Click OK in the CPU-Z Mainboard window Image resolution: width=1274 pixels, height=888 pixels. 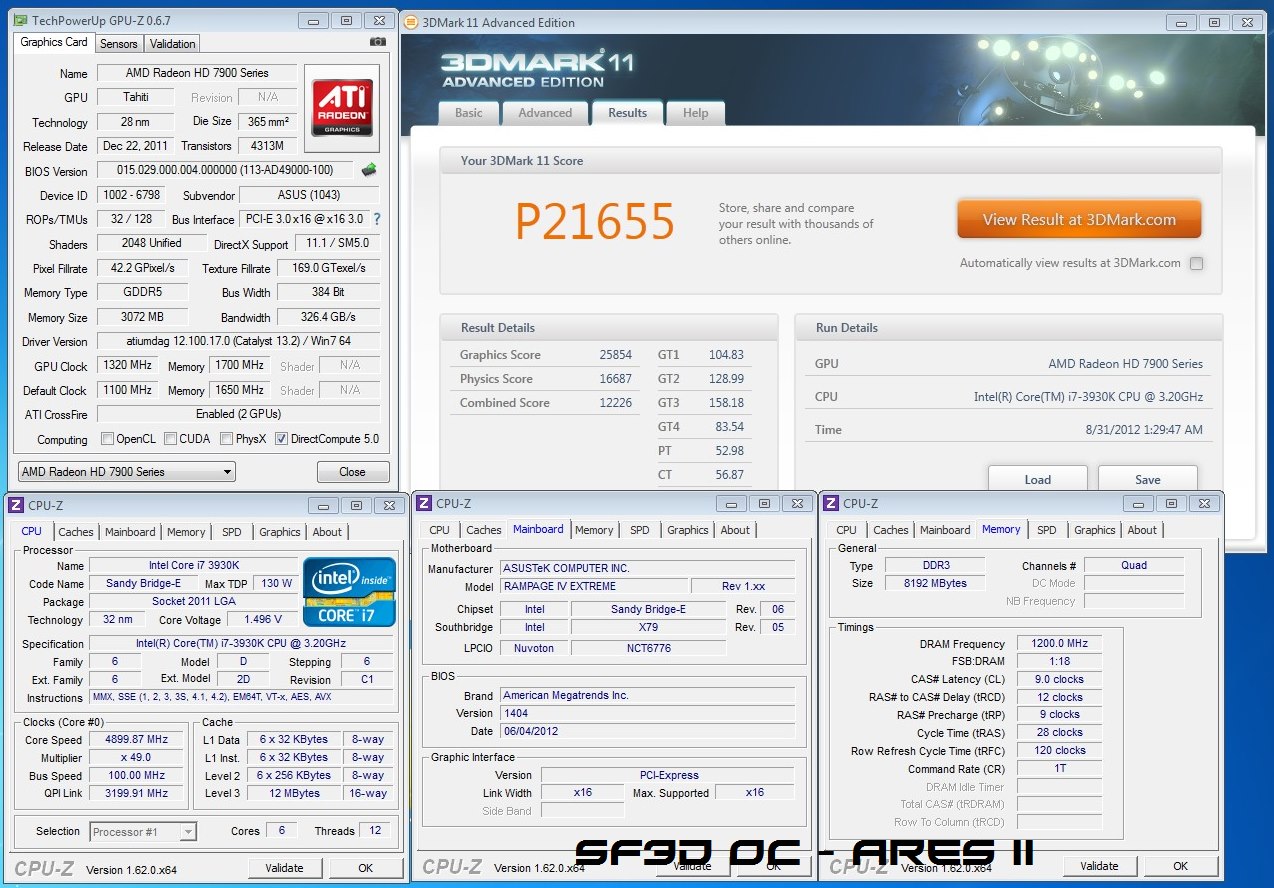coord(775,866)
